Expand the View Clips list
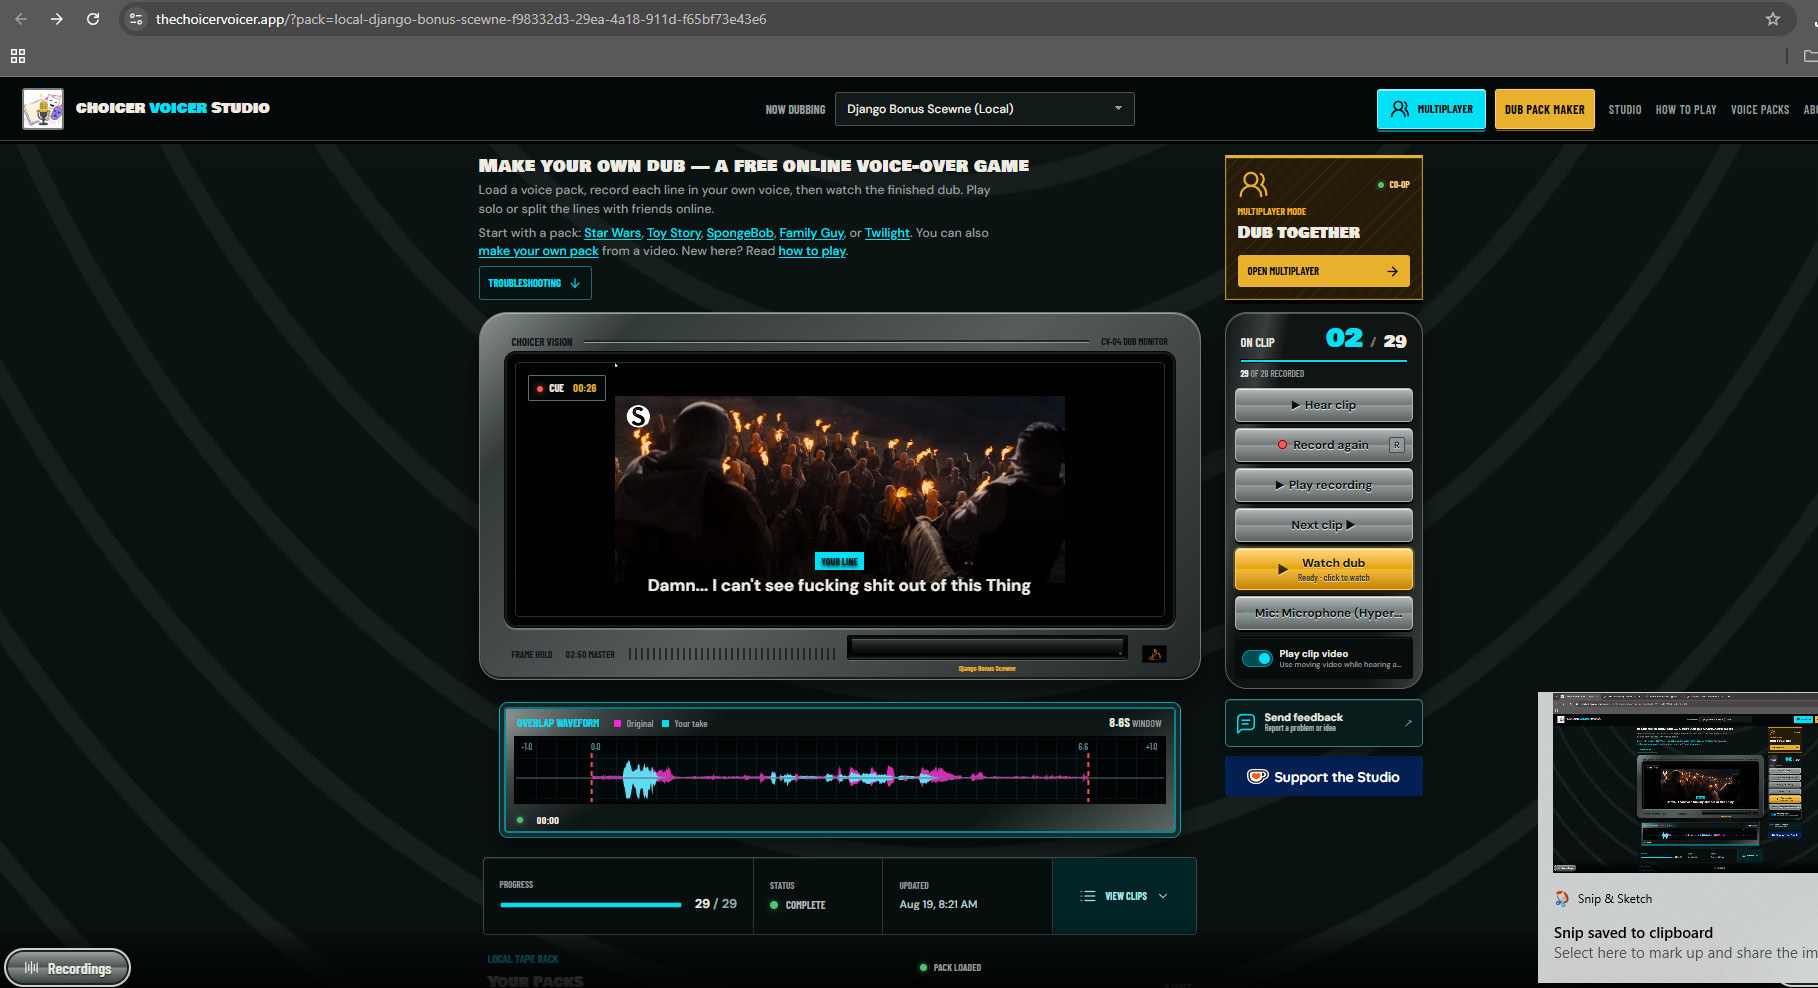This screenshot has height=988, width=1818. point(1124,896)
